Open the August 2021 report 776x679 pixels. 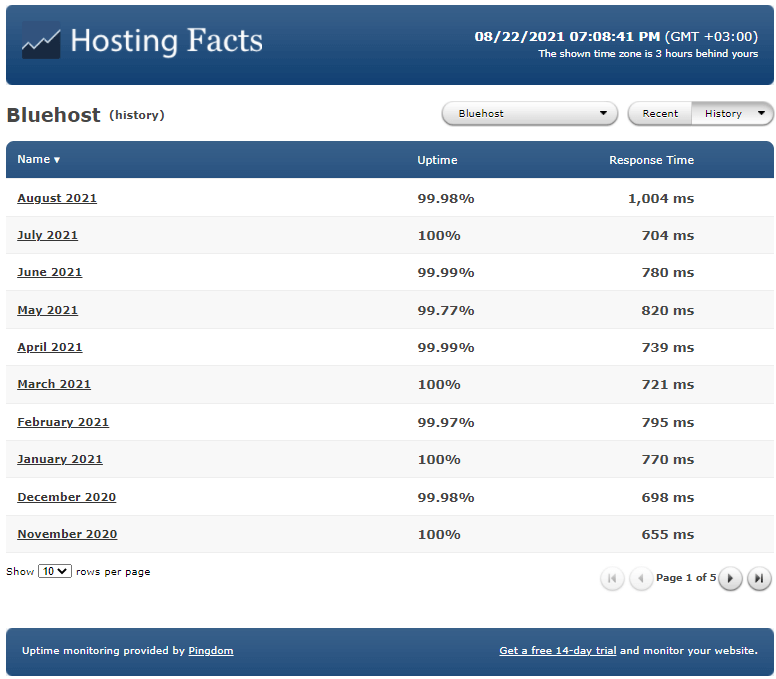point(57,198)
